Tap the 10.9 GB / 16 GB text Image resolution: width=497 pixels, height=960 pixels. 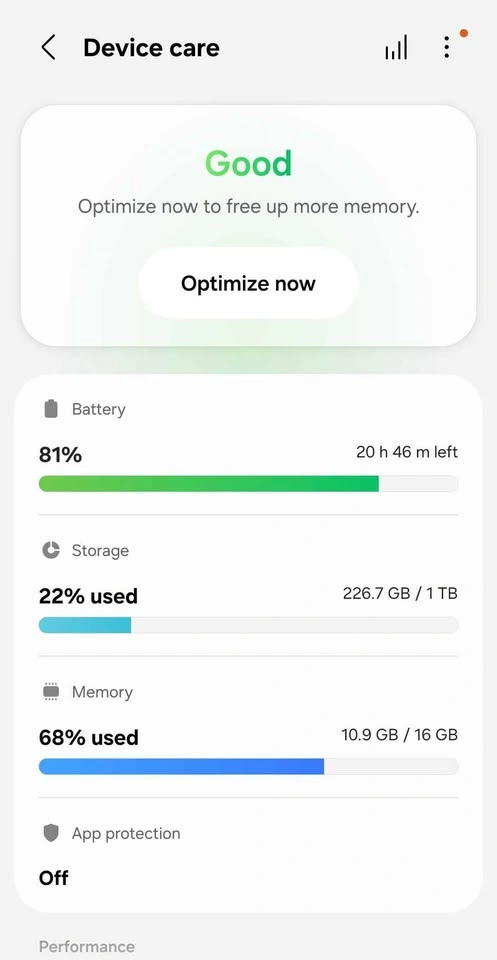(400, 735)
